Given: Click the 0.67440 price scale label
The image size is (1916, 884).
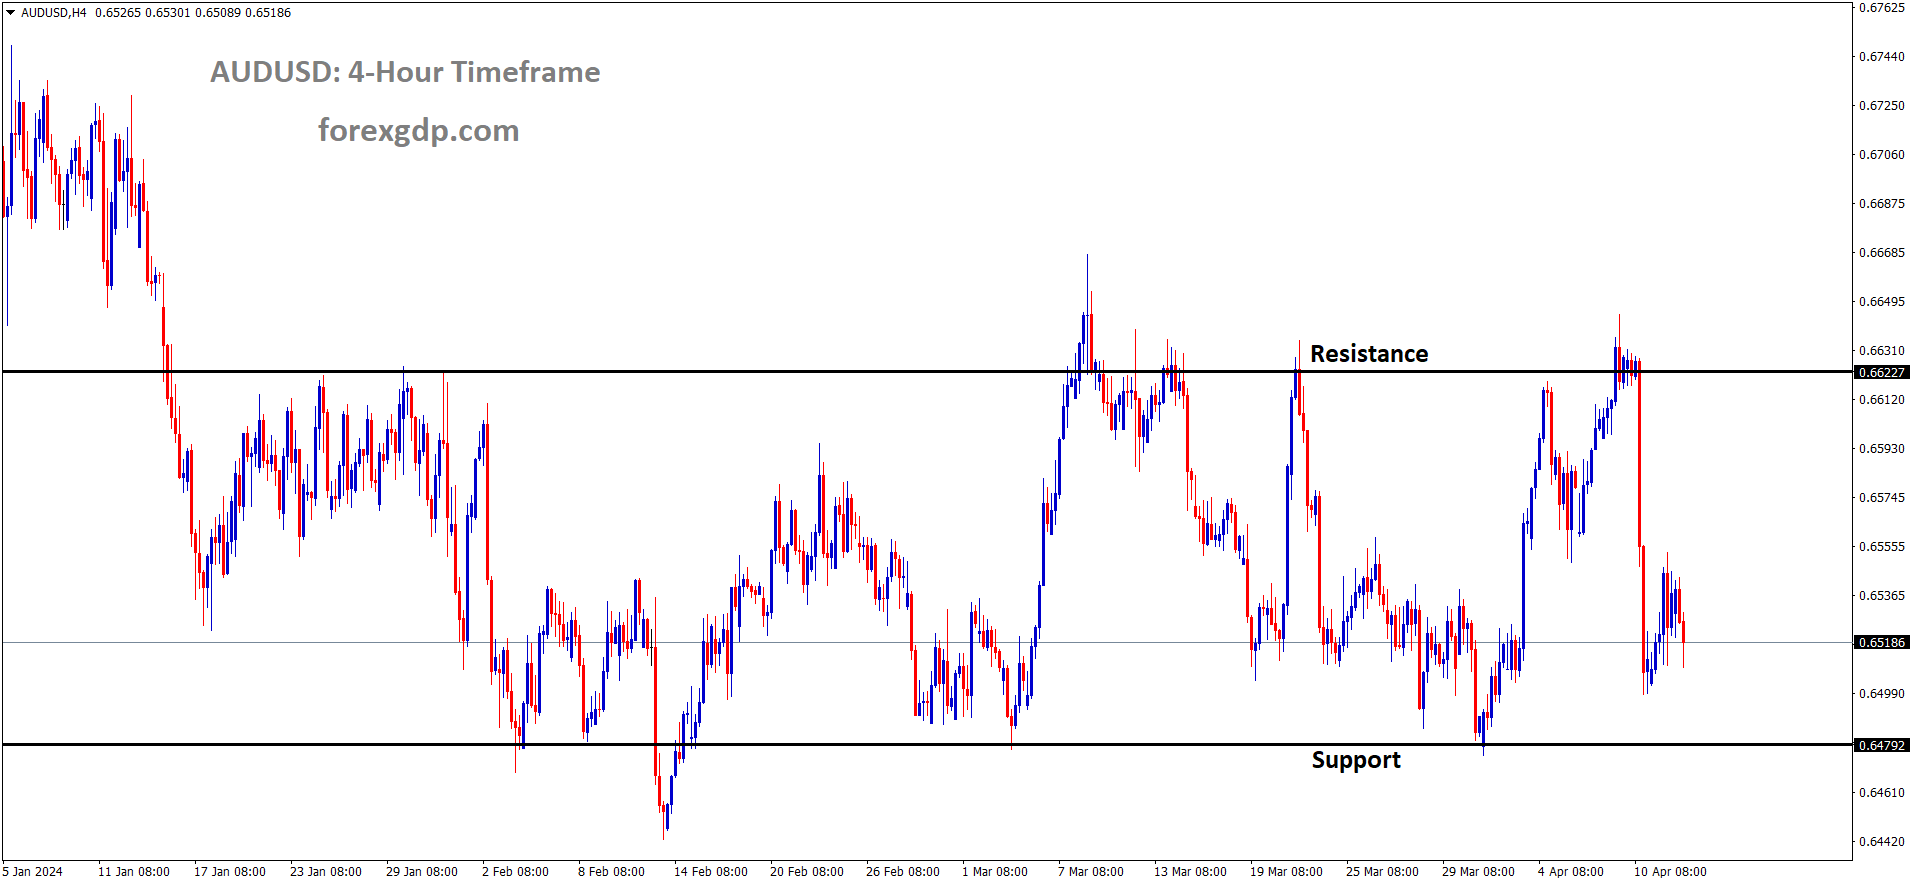Looking at the screenshot, I should click(x=1882, y=56).
